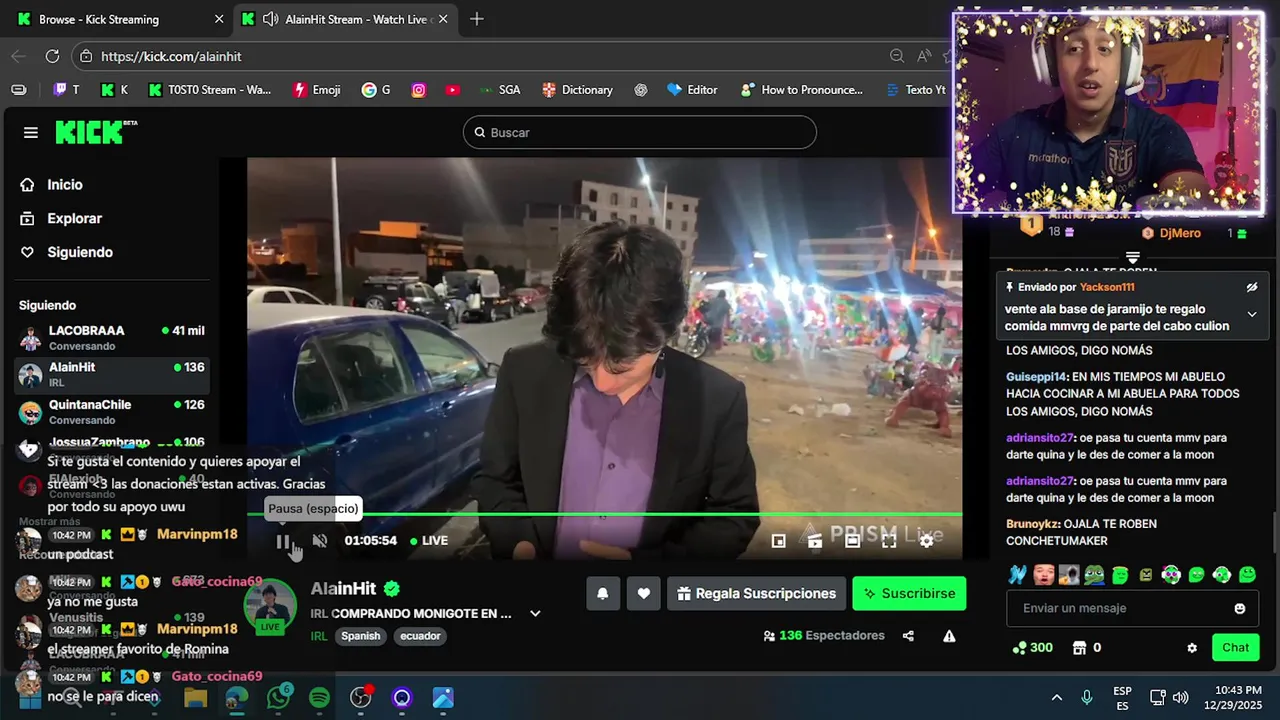Viewport: 1280px width, 720px height.
Task: Follow the channel with the heart button
Action: coord(644,593)
